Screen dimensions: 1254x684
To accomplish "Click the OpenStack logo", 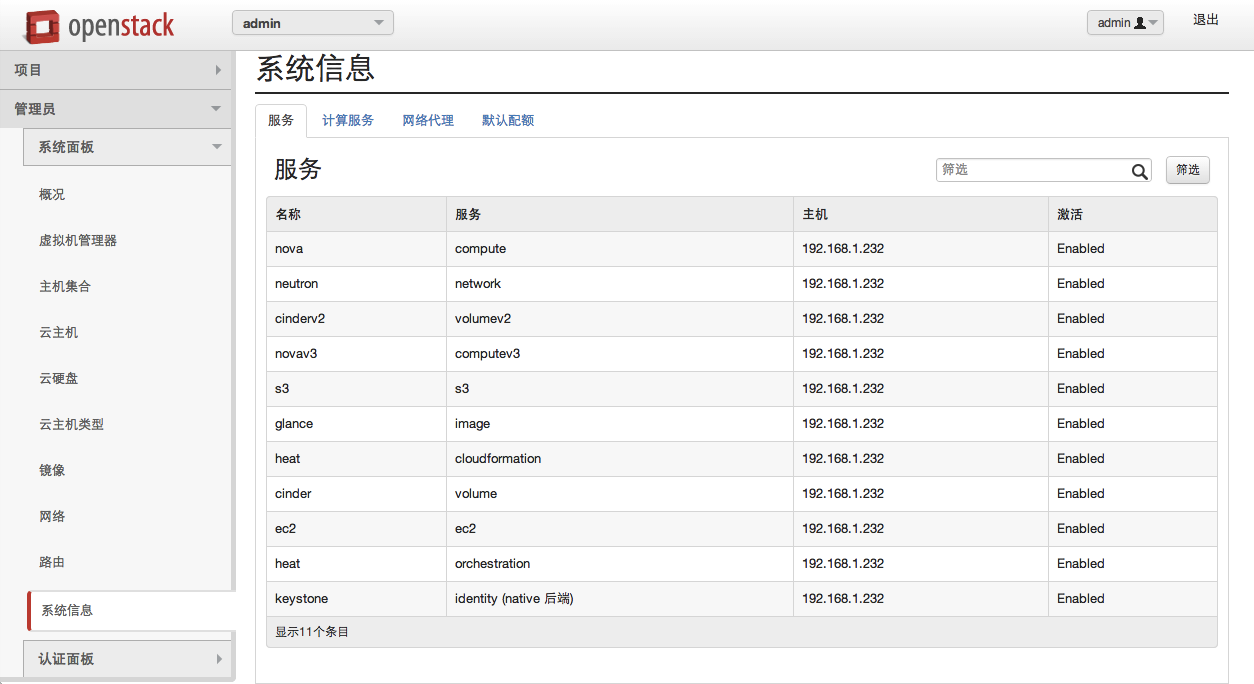I will pyautogui.click(x=100, y=26).
